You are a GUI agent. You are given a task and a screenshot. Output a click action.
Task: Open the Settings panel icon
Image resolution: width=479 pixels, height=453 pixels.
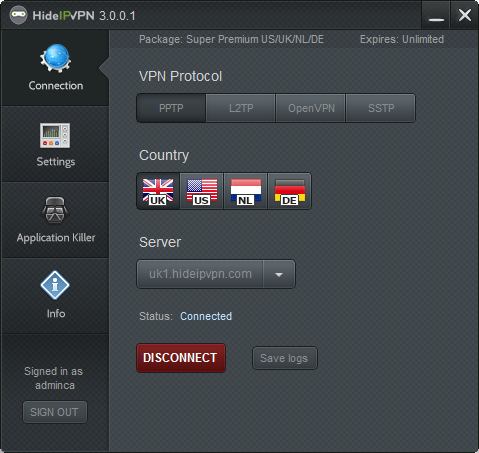[x=55, y=135]
